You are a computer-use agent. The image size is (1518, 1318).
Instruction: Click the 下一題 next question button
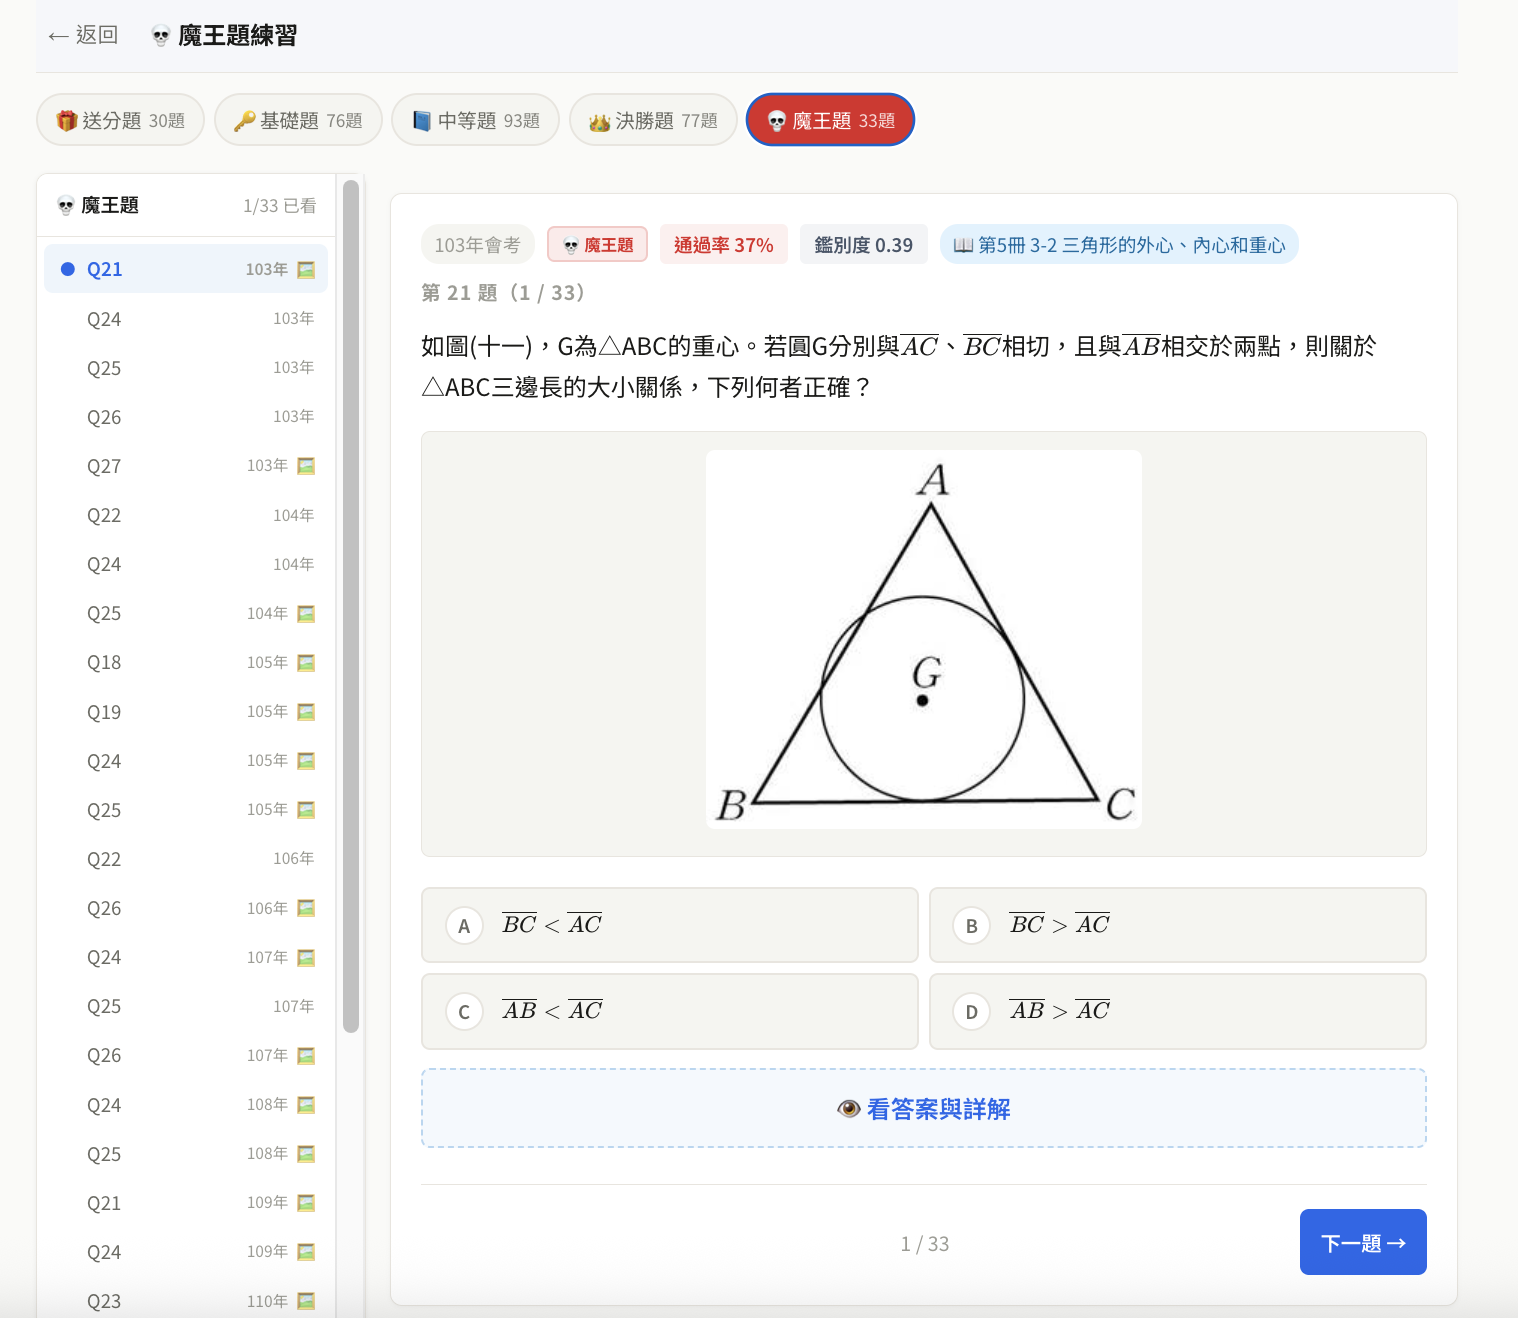1362,1242
